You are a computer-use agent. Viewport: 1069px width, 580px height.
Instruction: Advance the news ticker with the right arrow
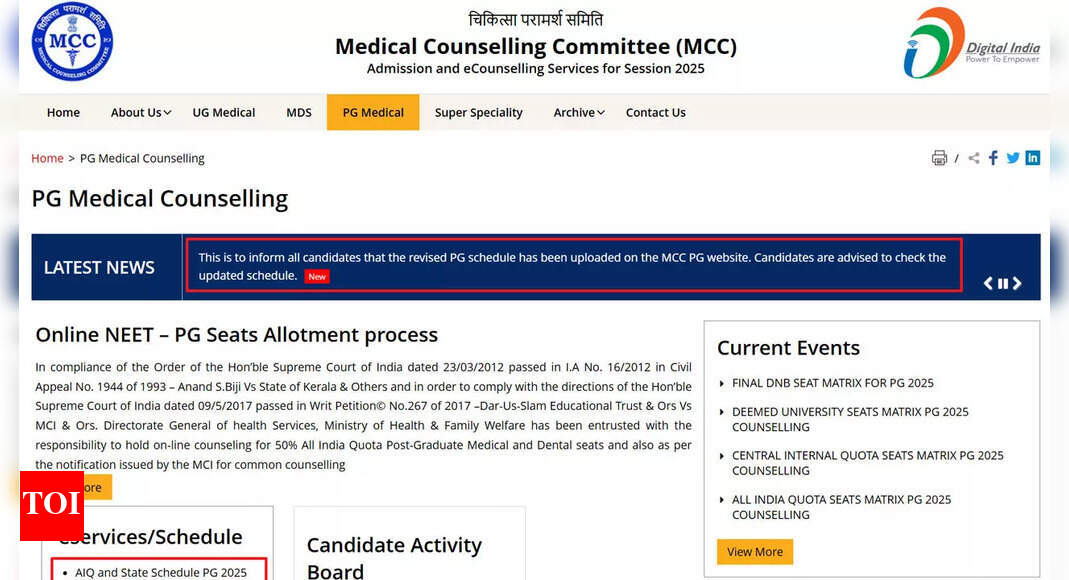pos(1018,283)
